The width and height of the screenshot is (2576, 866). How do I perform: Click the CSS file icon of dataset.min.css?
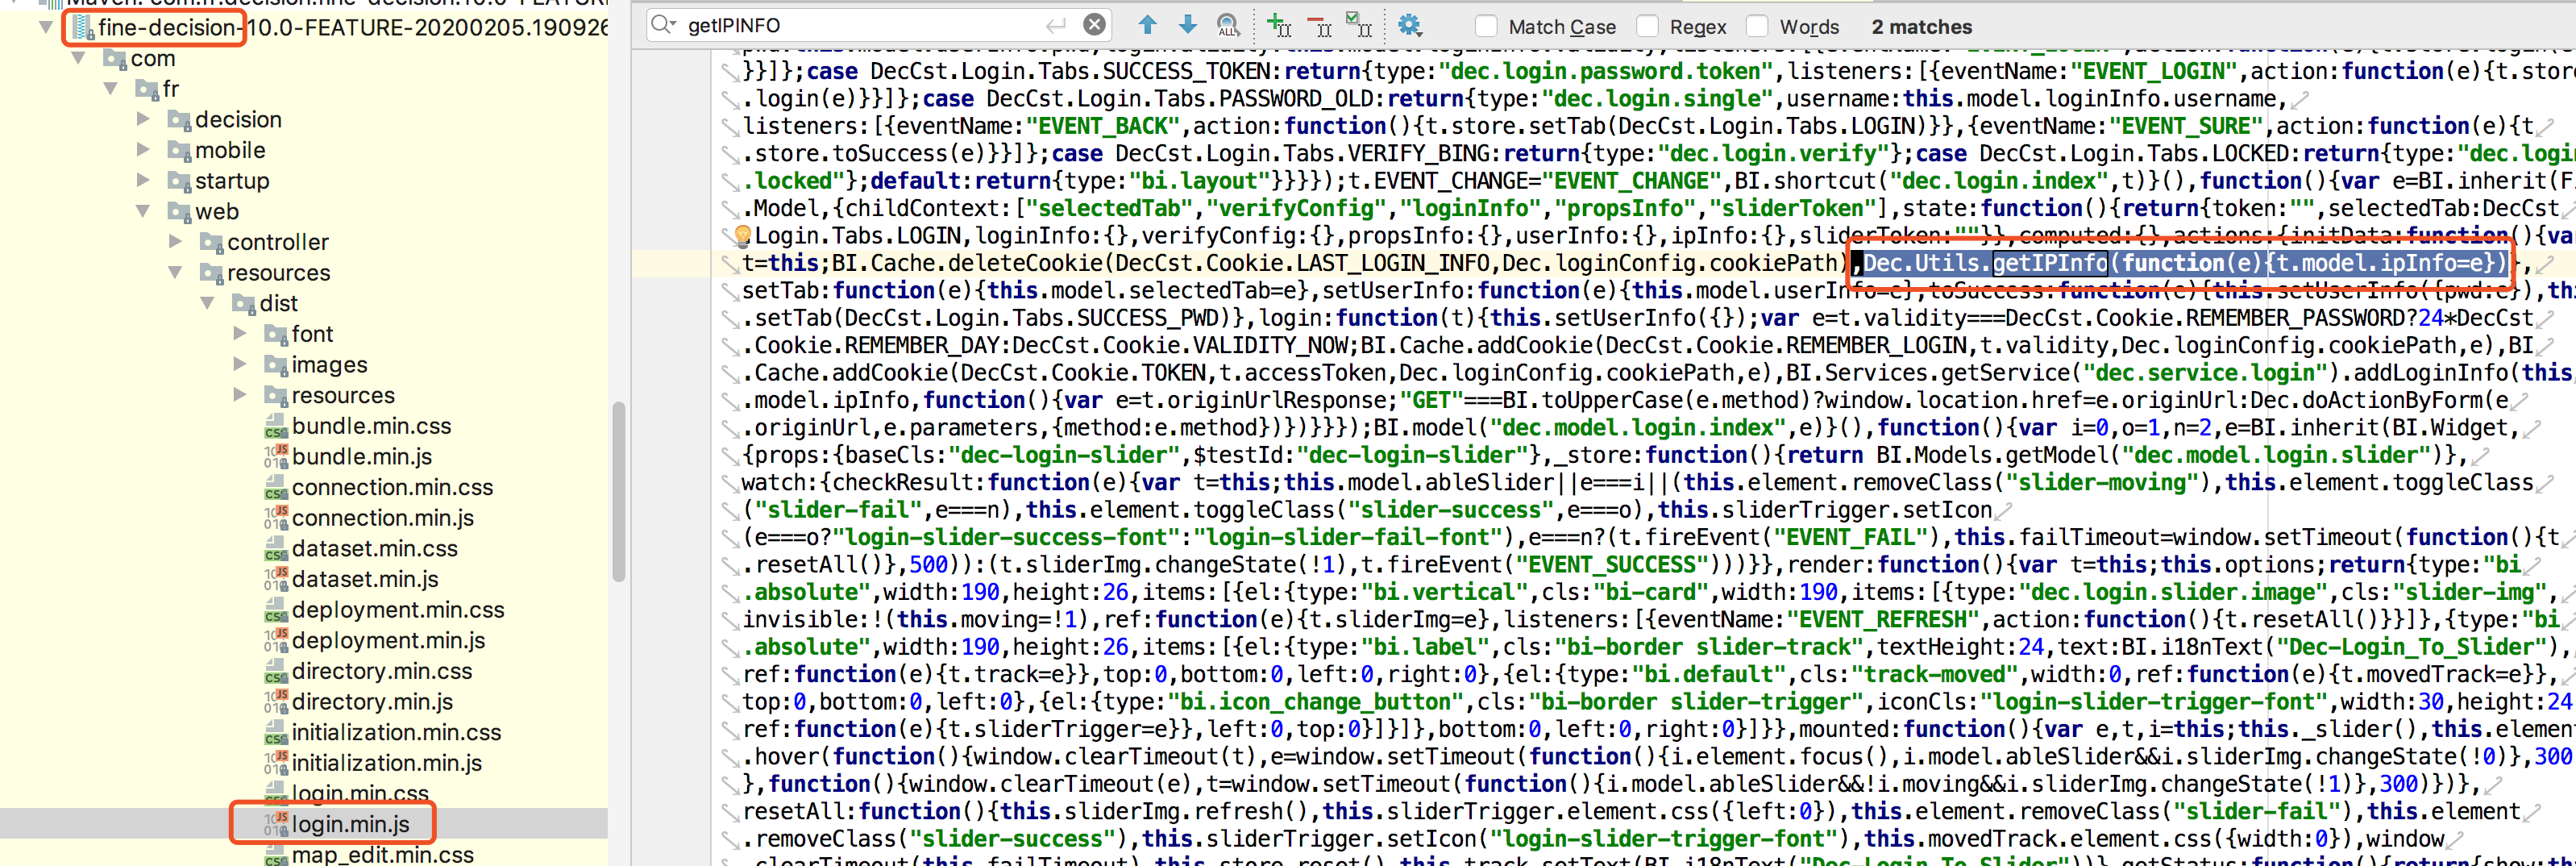pyautogui.click(x=276, y=549)
